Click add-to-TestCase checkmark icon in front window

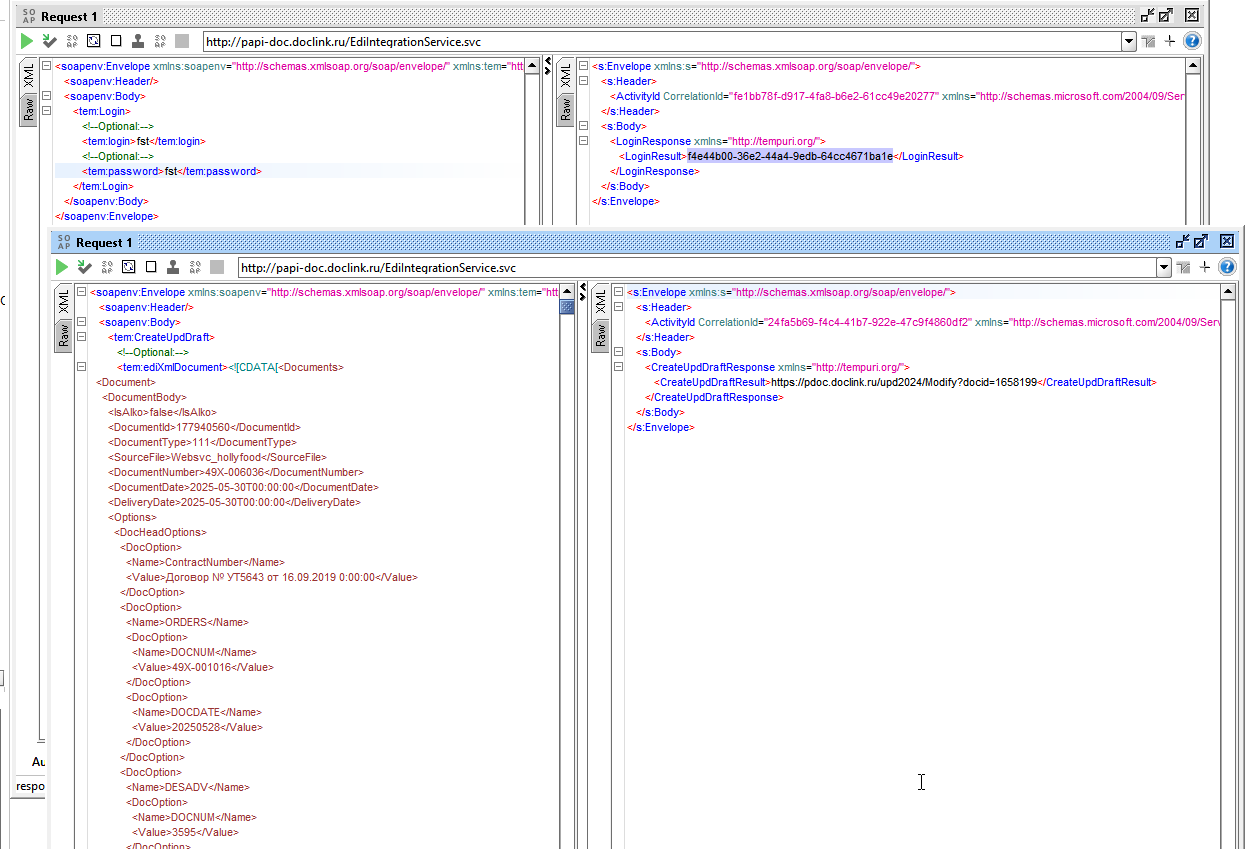[x=85, y=267]
